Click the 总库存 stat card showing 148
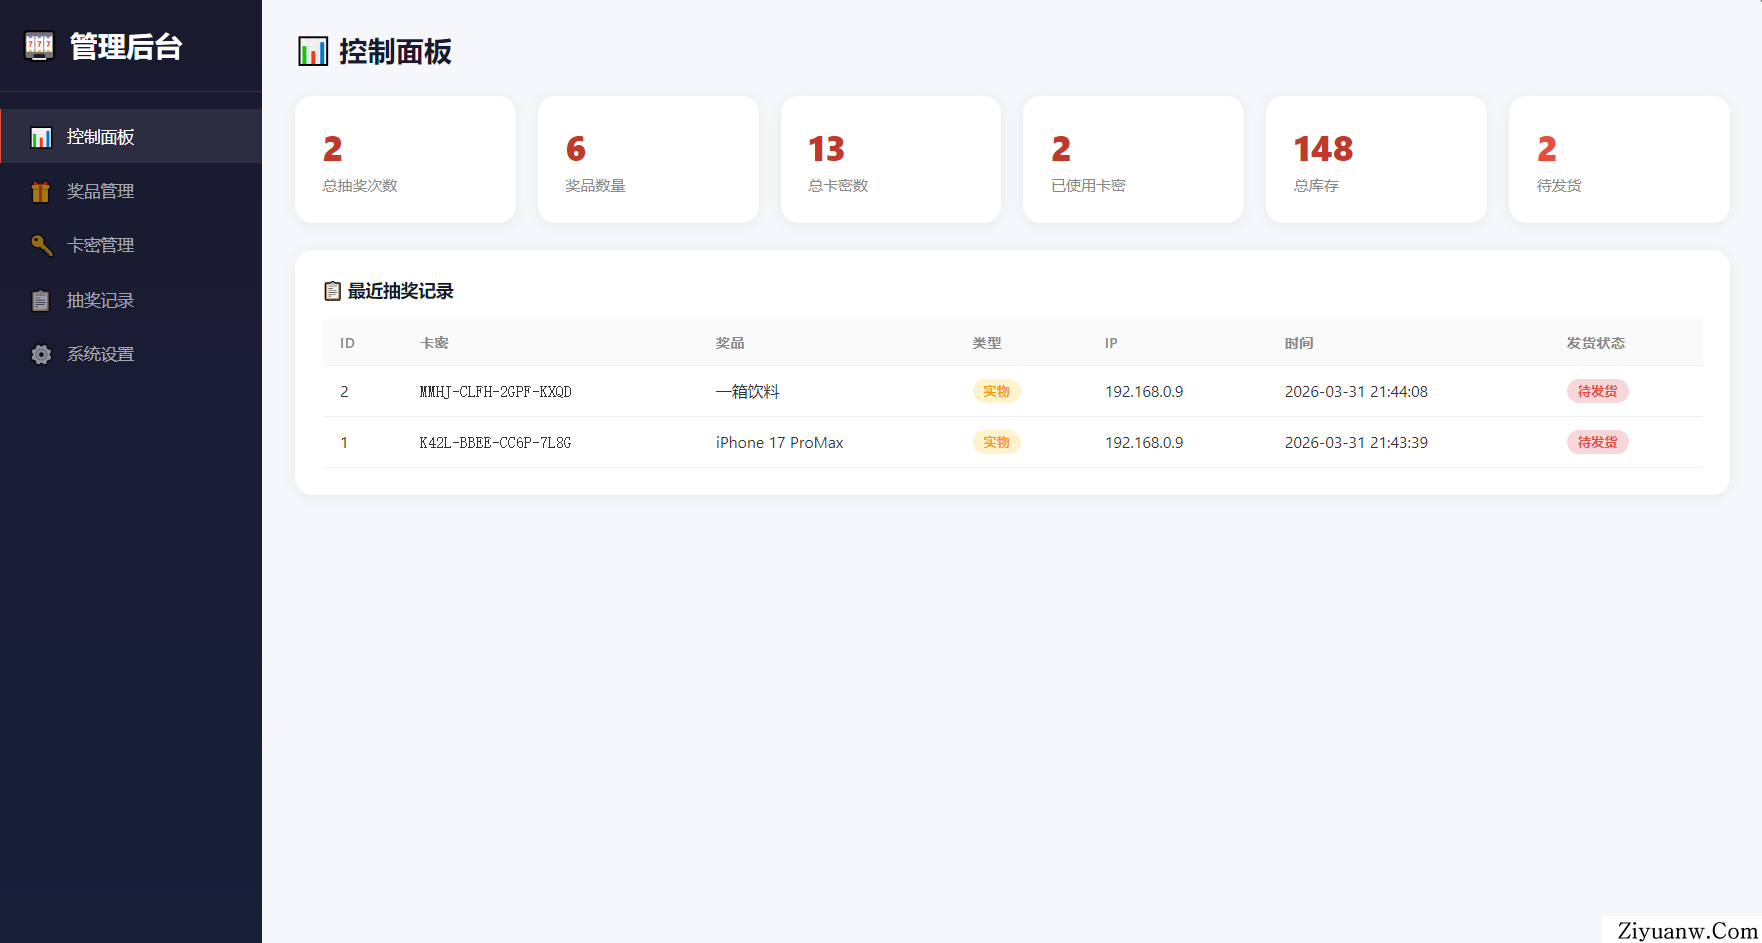 click(1376, 159)
